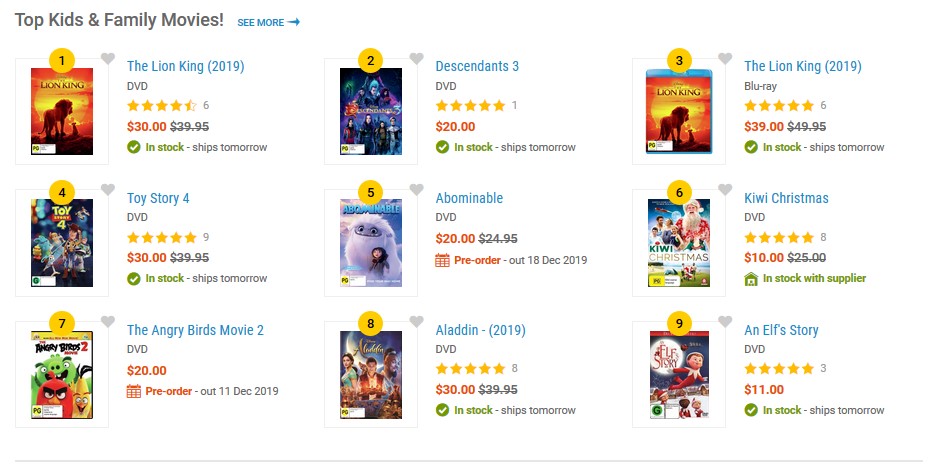Add The Lion King DVD to wishlist heart
Screen dimensions: 933x465
(x=108, y=58)
